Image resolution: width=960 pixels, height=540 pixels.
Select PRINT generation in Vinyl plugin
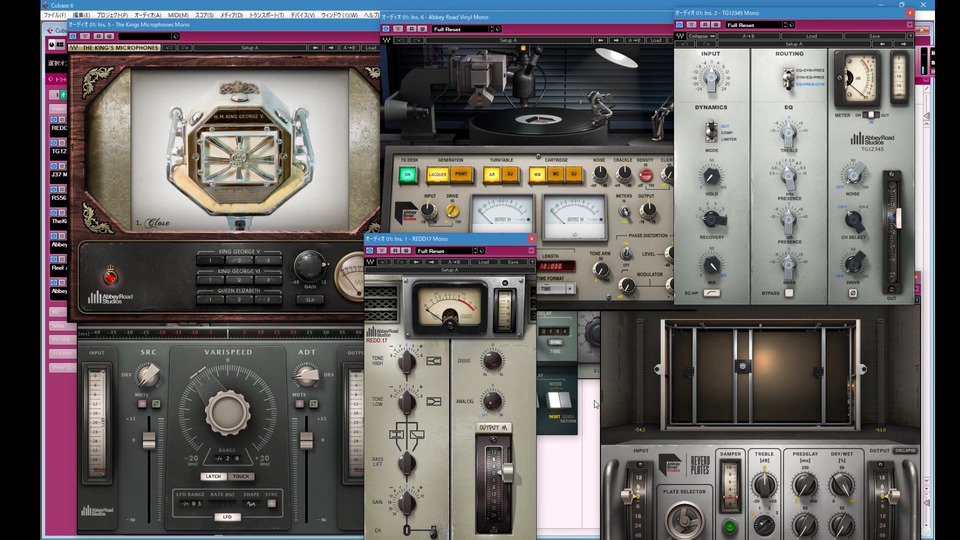point(461,174)
